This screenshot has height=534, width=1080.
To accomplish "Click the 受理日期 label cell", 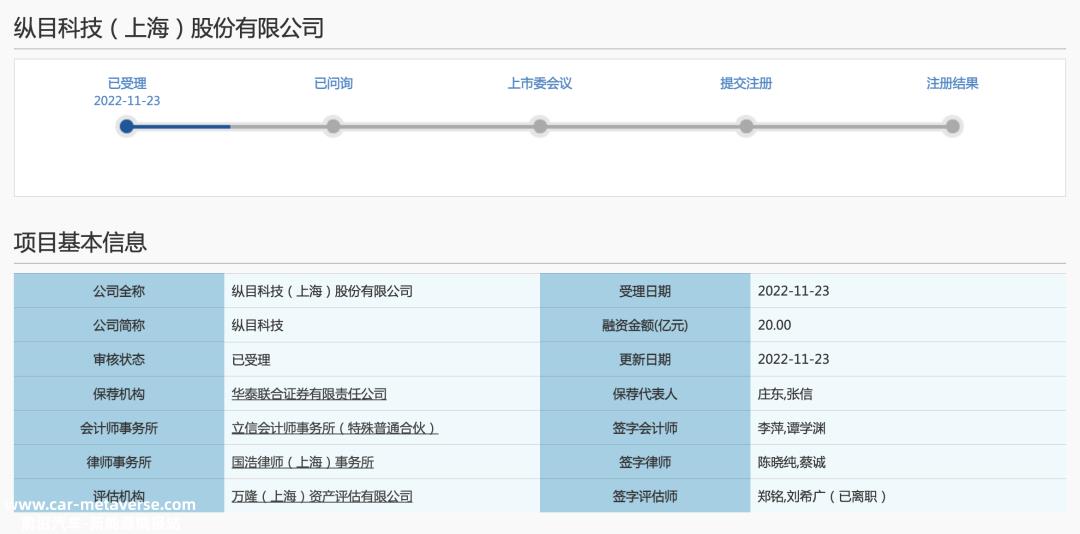I will click(645, 291).
